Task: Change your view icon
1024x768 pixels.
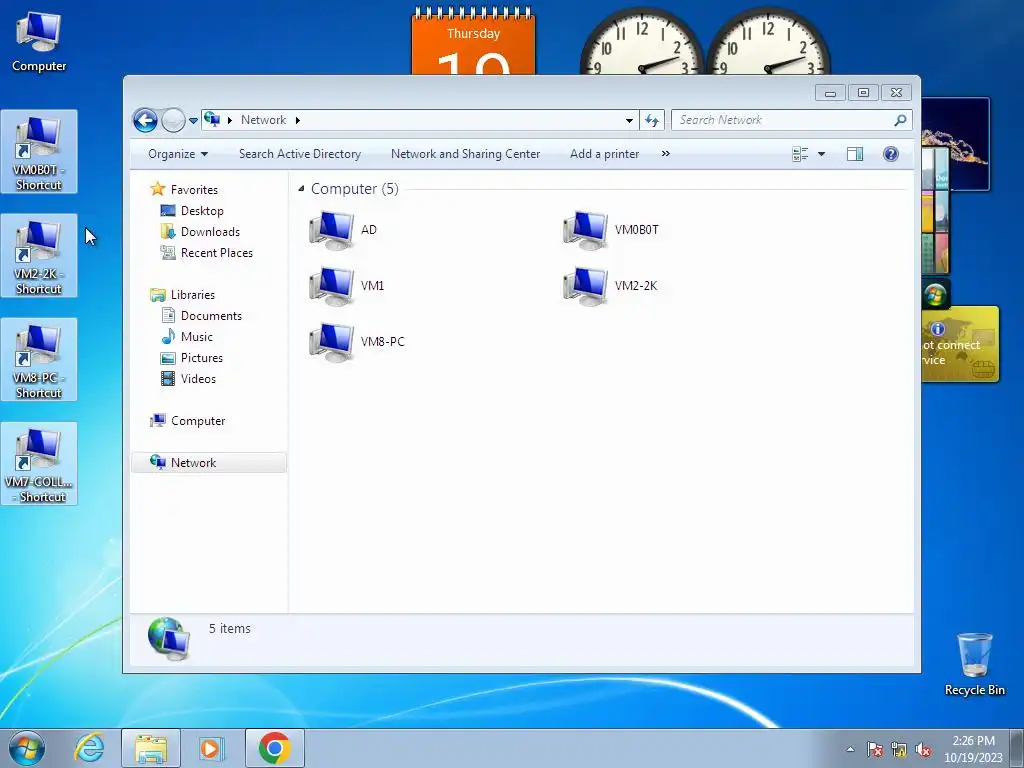Action: pos(800,154)
